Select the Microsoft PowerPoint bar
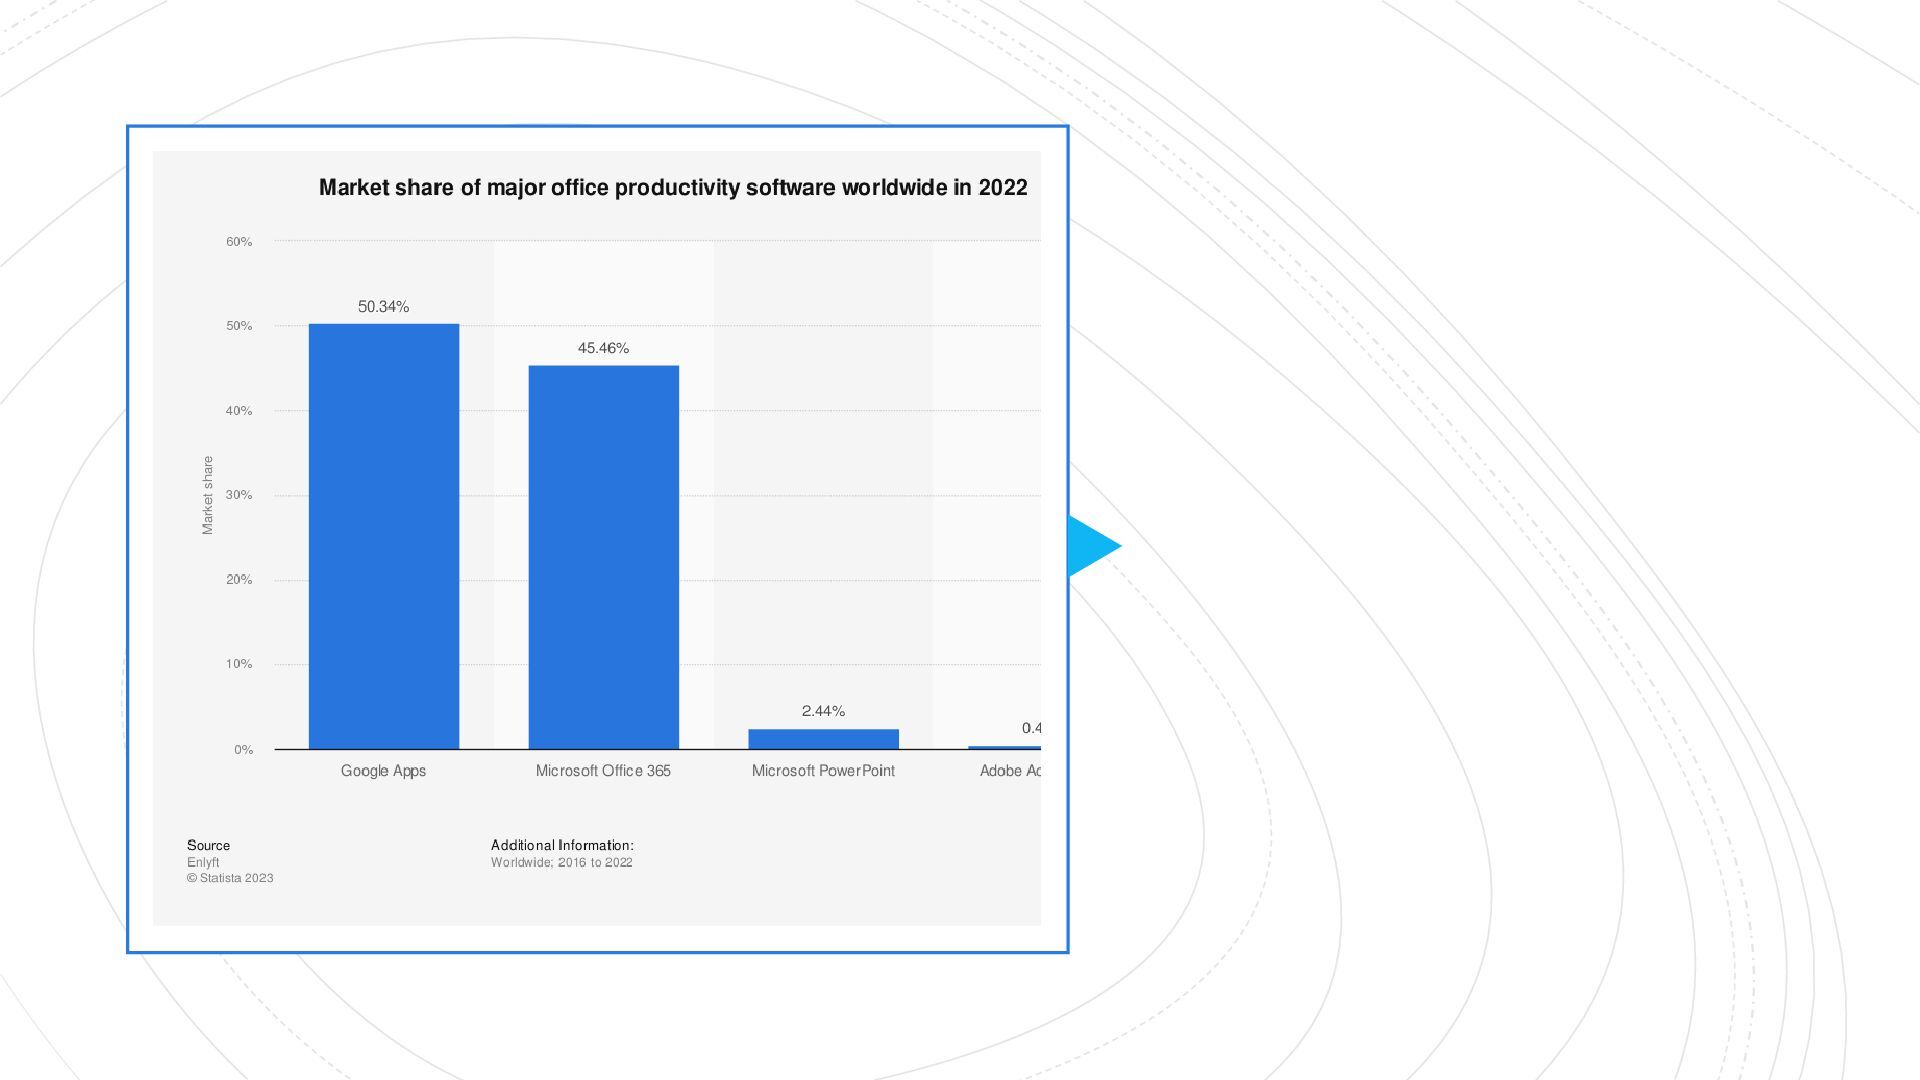This screenshot has height=1080, width=1920. (824, 739)
